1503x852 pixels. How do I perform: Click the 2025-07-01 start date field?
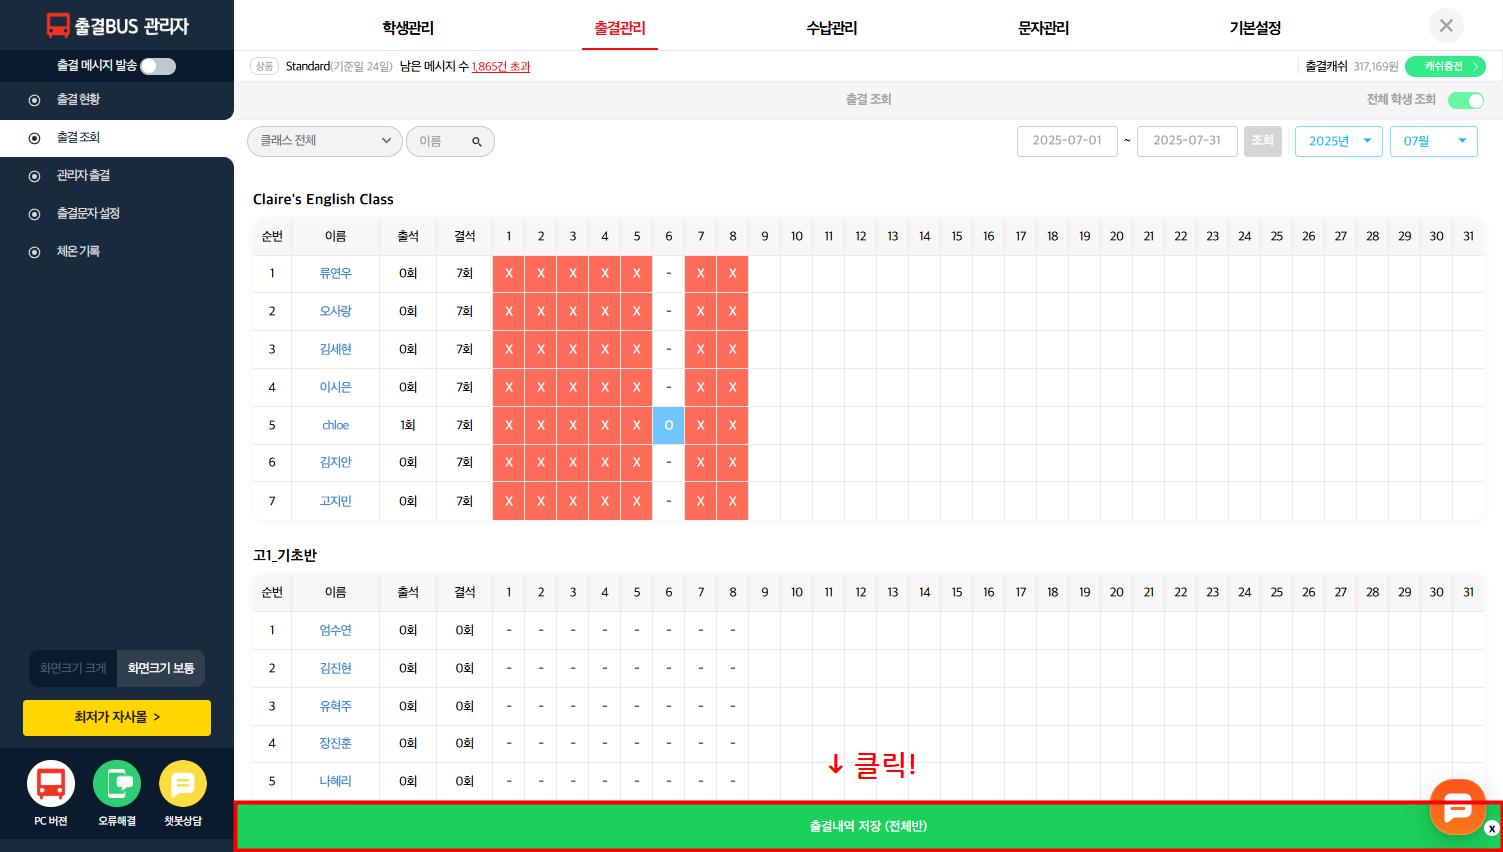coord(1067,141)
